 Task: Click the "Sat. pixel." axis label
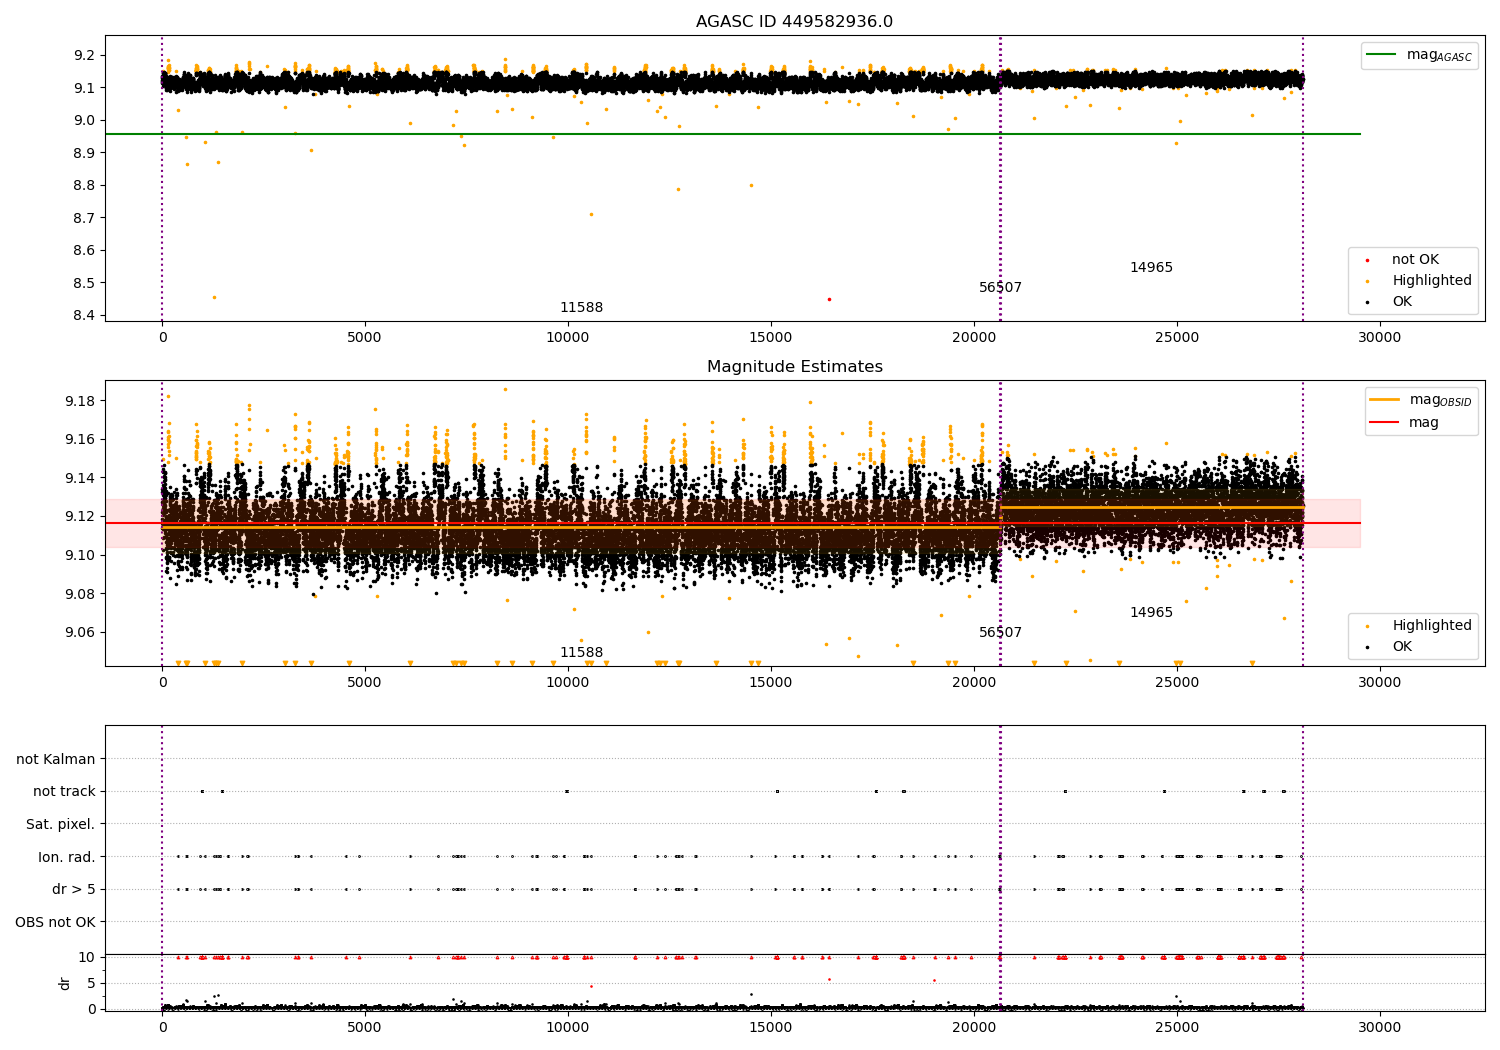point(61,825)
